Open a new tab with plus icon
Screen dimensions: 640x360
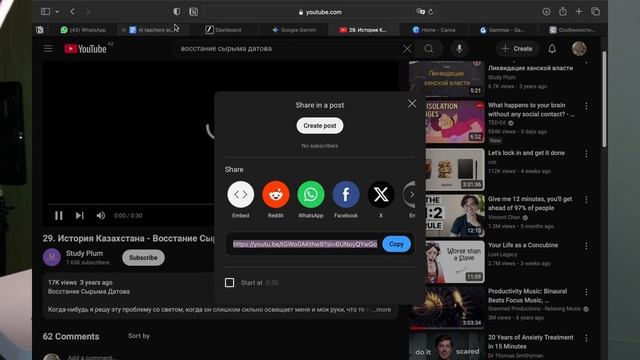[579, 12]
